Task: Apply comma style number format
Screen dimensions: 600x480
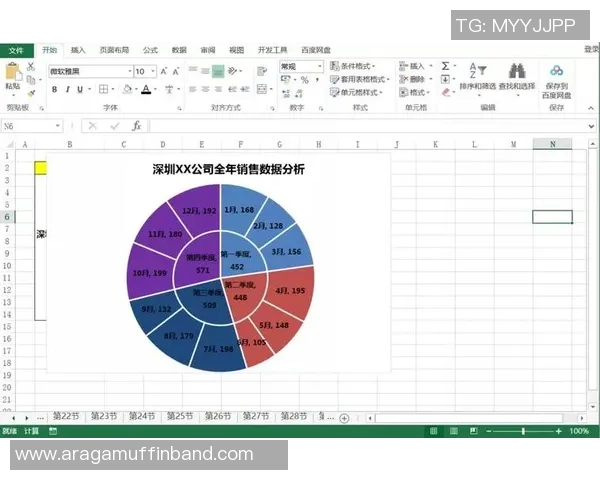Action: pyautogui.click(x=317, y=80)
